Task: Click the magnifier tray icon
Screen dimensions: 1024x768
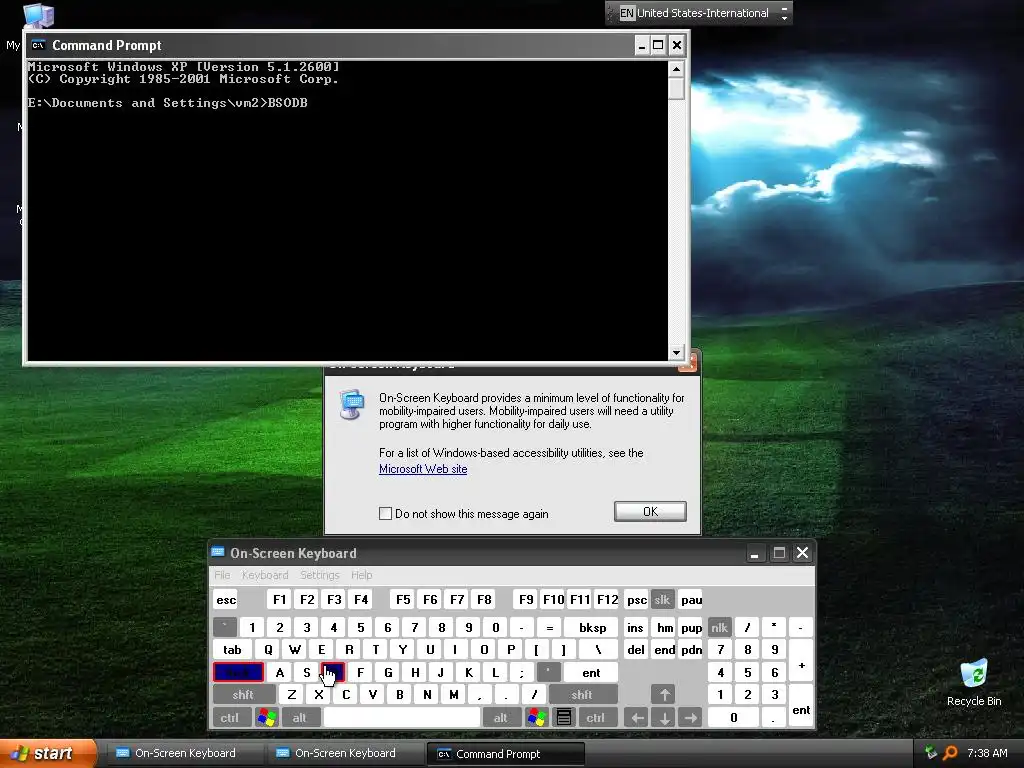Action: (x=950, y=753)
